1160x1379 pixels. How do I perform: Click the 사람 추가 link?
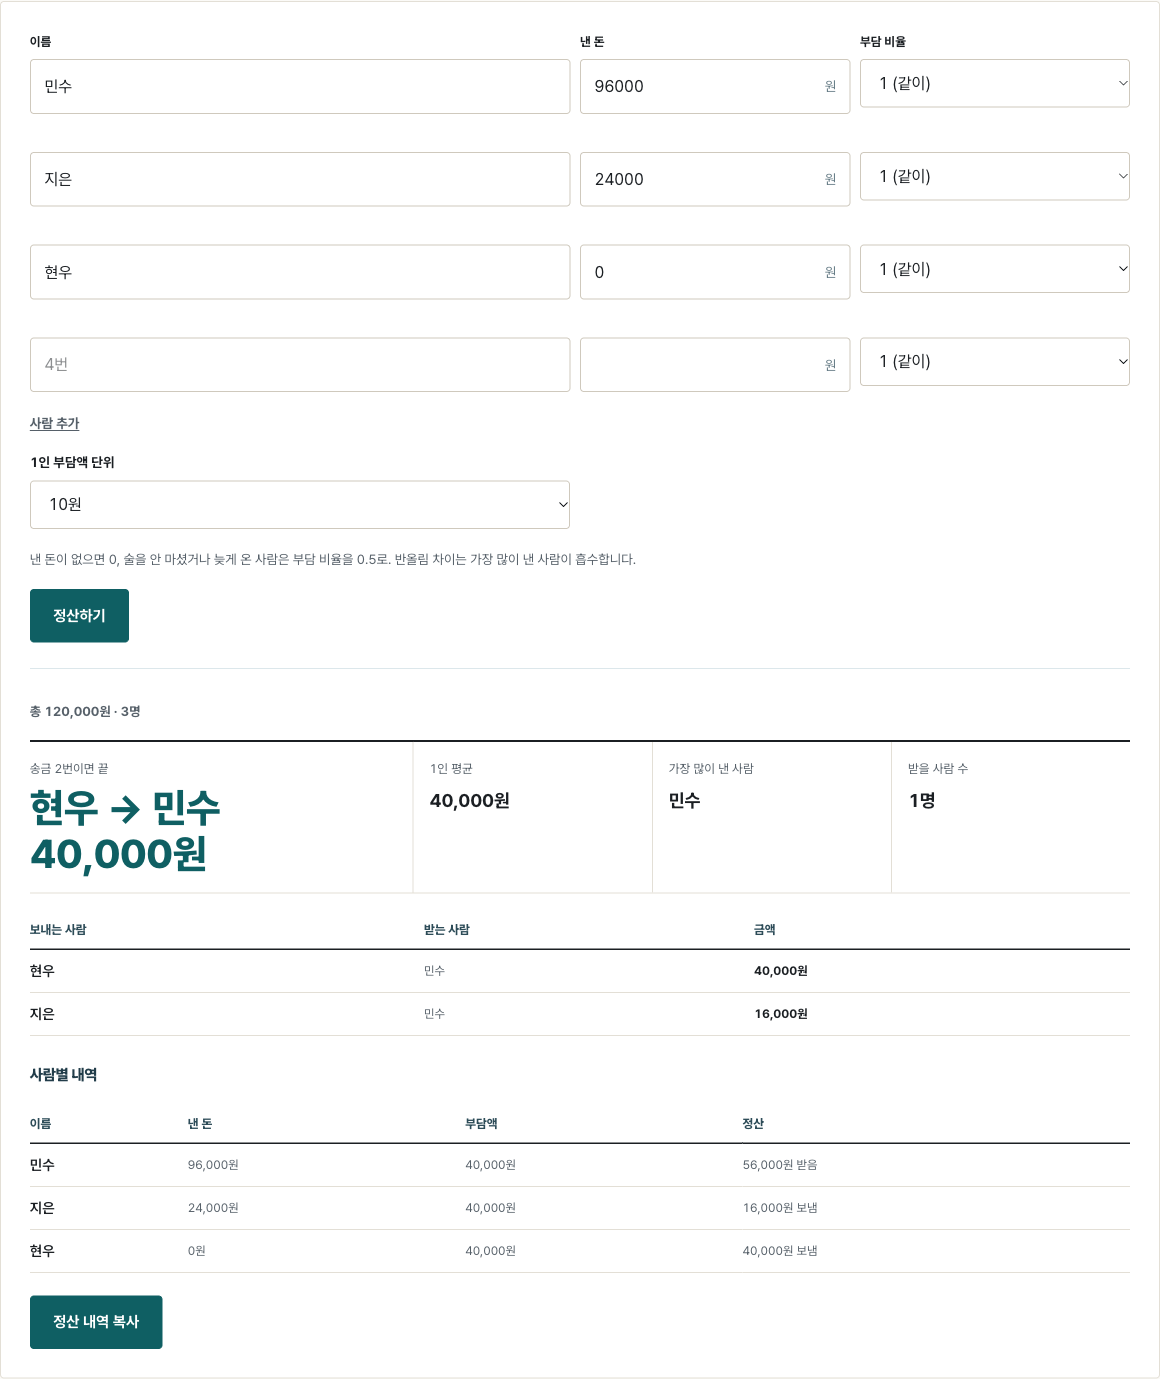[54, 423]
